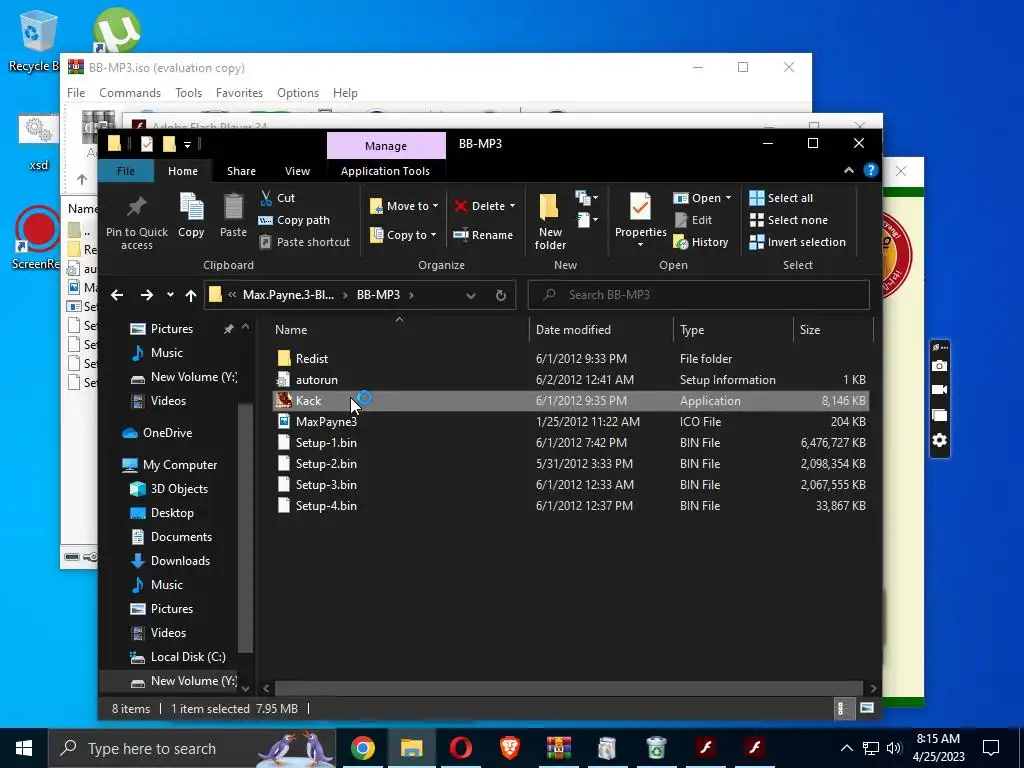Click the Rename ribbon button
Image resolution: width=1024 pixels, height=768 pixels.
pos(483,234)
